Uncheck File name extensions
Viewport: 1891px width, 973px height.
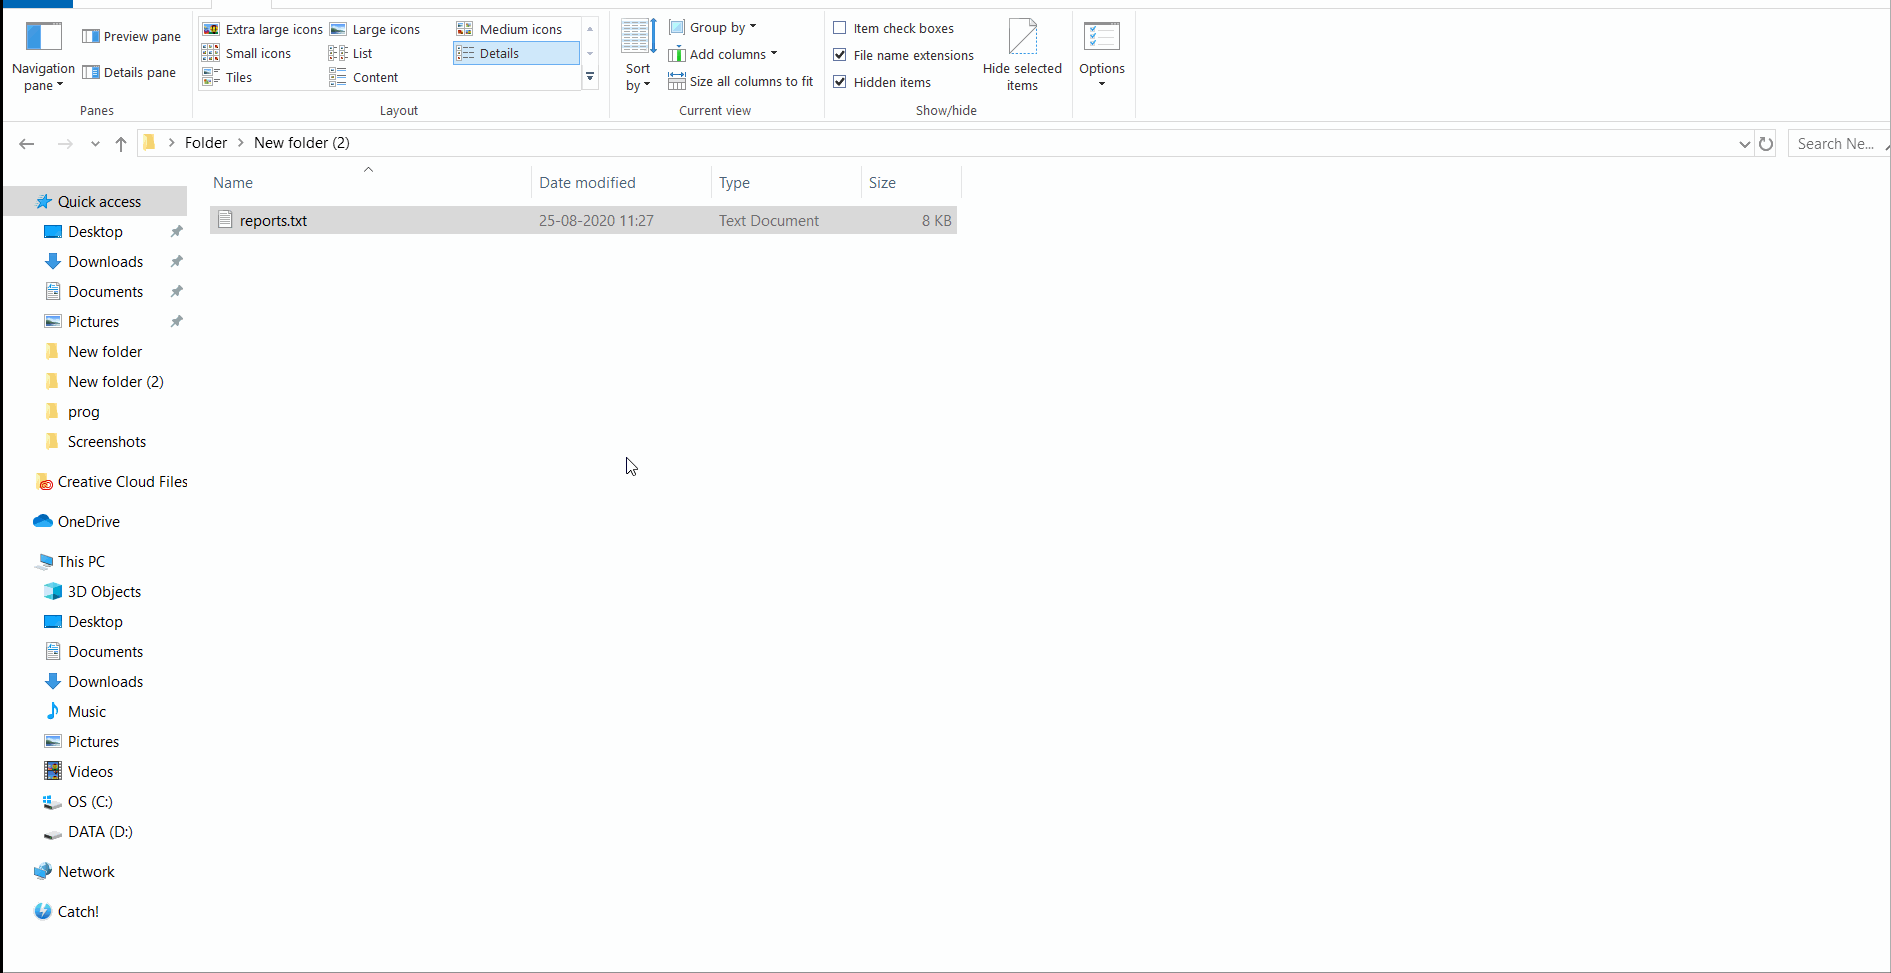tap(903, 56)
